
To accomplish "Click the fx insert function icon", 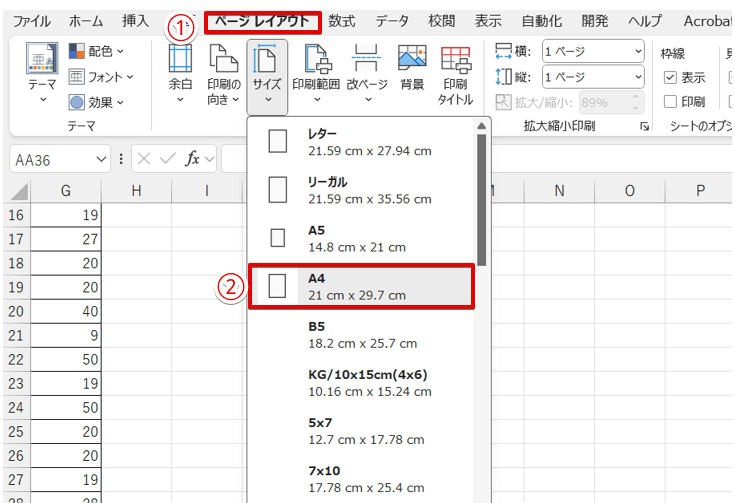I will 192,159.
